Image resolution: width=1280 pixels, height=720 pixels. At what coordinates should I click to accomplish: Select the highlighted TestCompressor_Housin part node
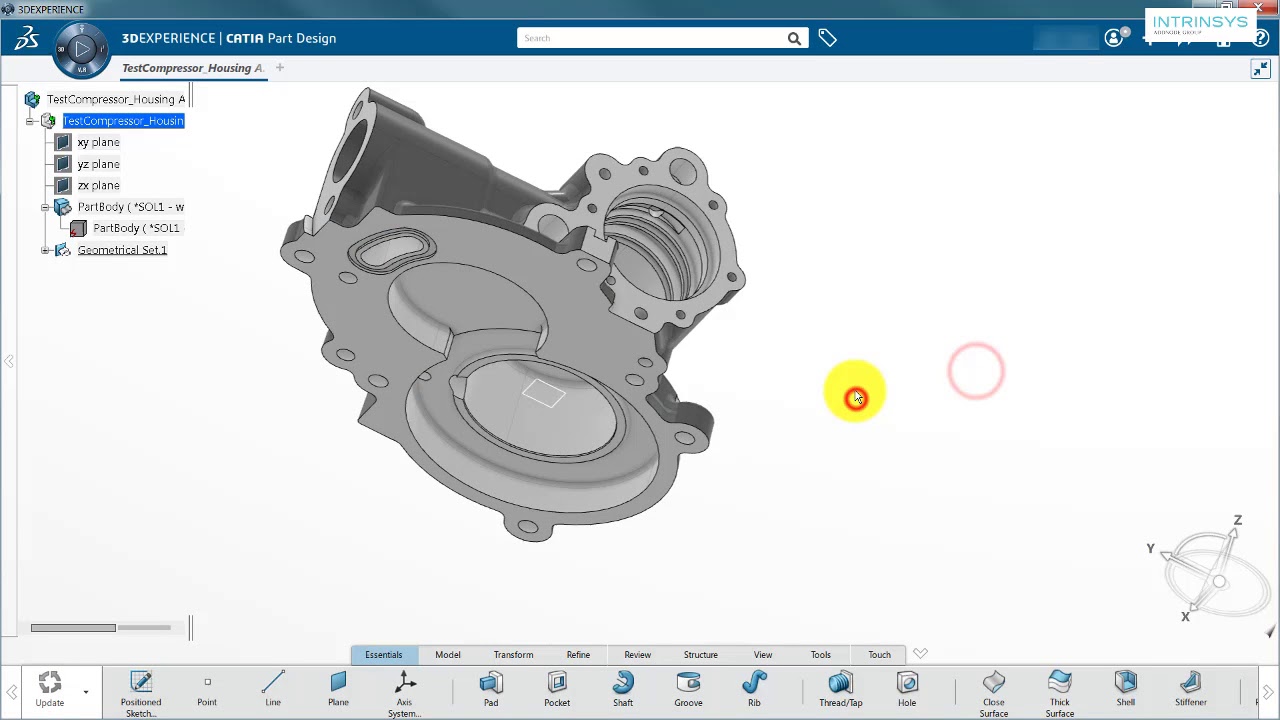(x=123, y=121)
